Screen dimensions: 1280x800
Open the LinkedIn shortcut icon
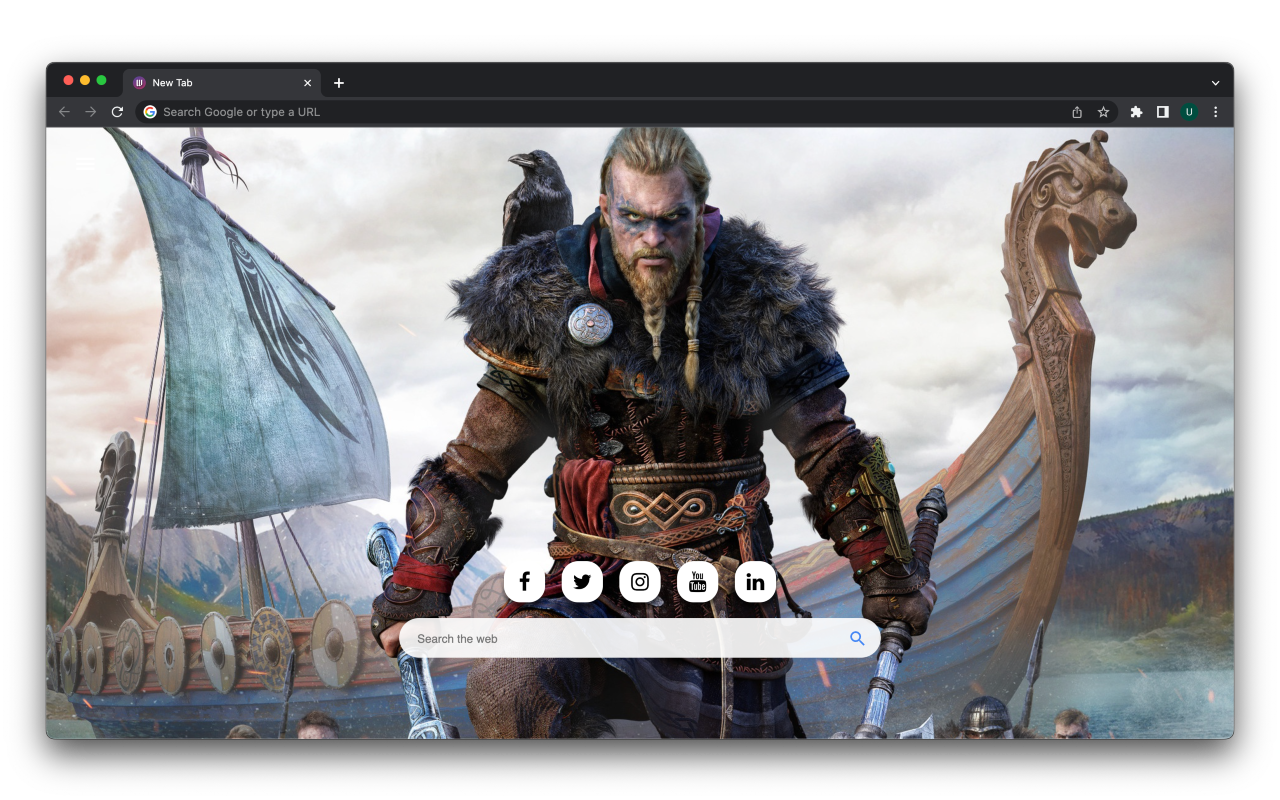tap(755, 582)
